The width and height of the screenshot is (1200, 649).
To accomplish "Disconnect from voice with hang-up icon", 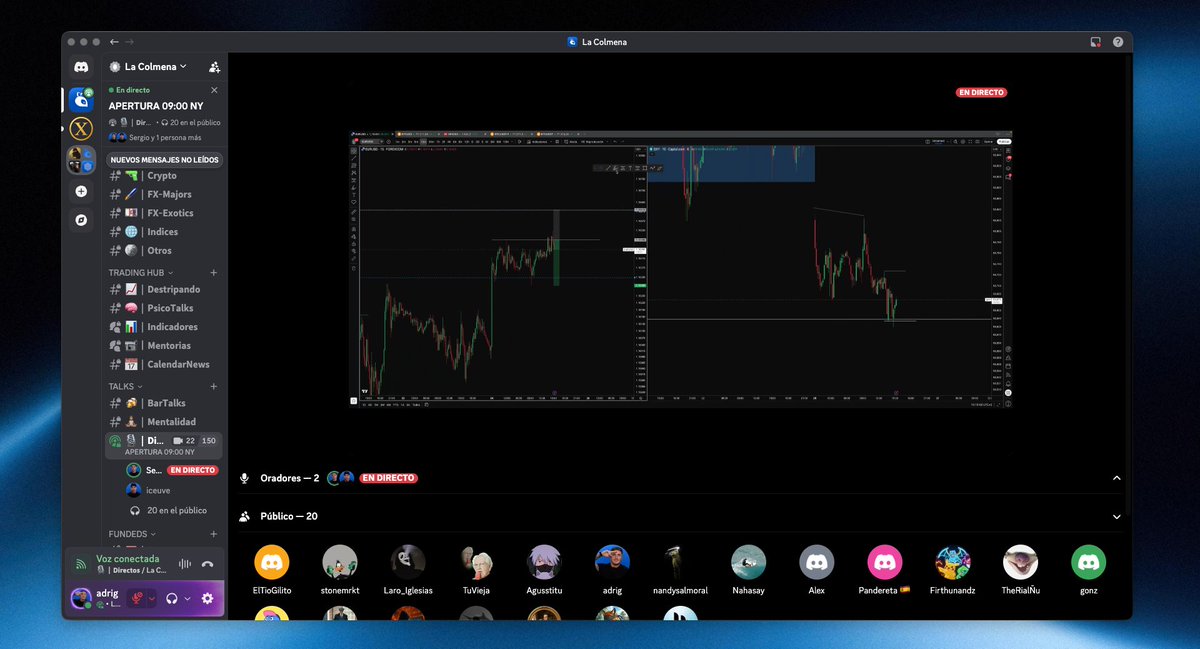I will [x=207, y=564].
